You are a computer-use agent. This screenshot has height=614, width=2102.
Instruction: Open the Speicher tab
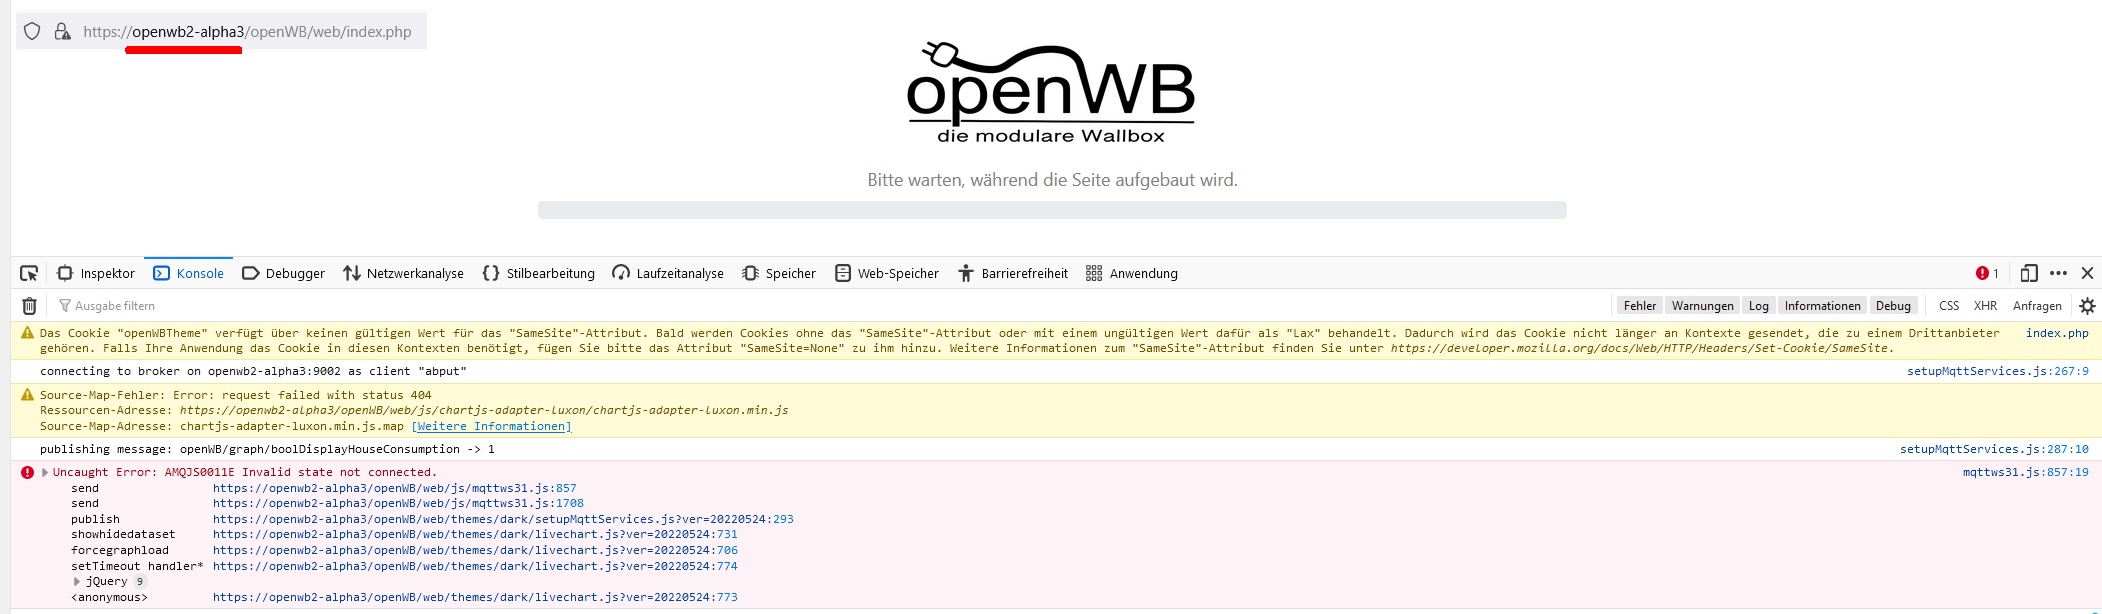779,273
